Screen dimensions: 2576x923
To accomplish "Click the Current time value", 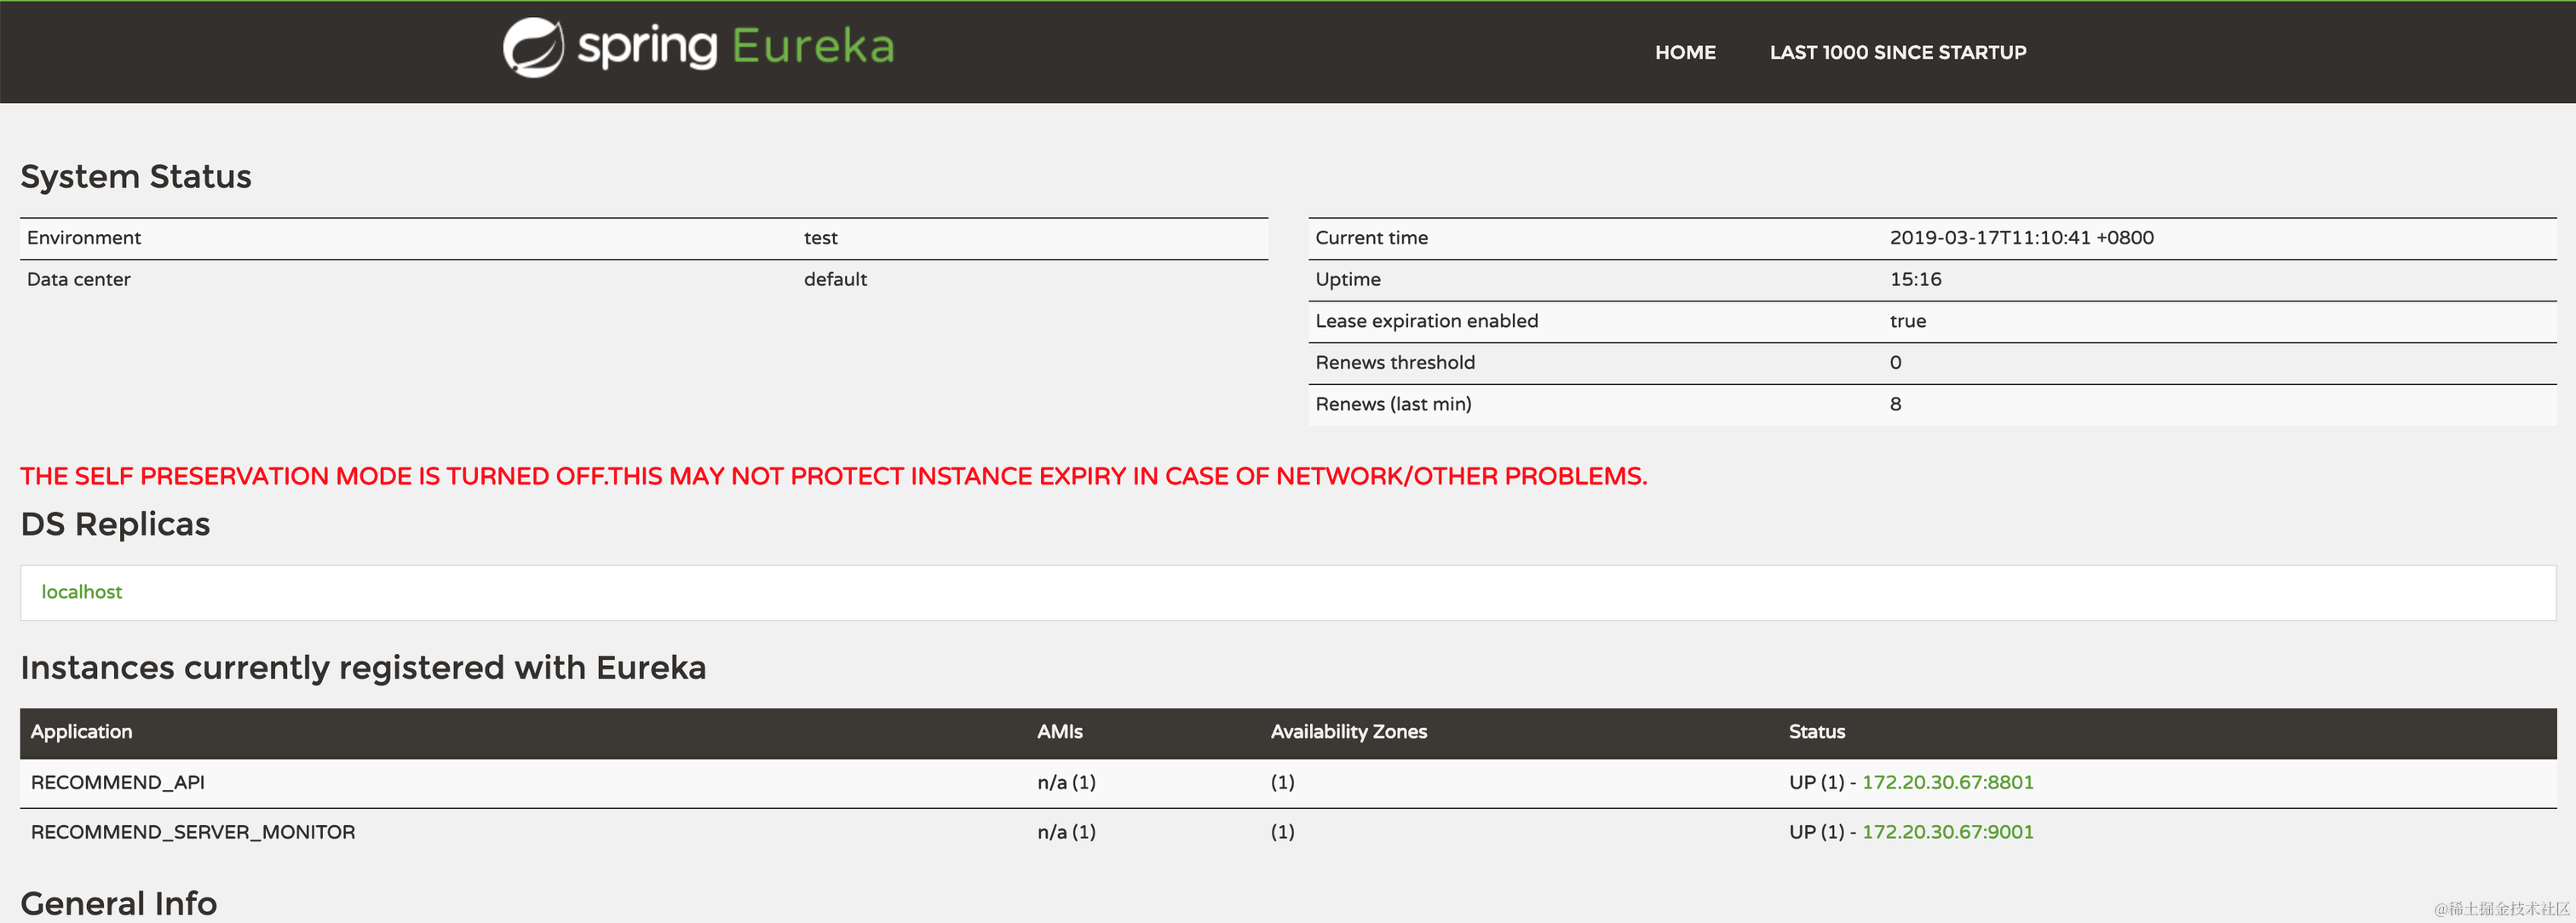I will pyautogui.click(x=2021, y=238).
